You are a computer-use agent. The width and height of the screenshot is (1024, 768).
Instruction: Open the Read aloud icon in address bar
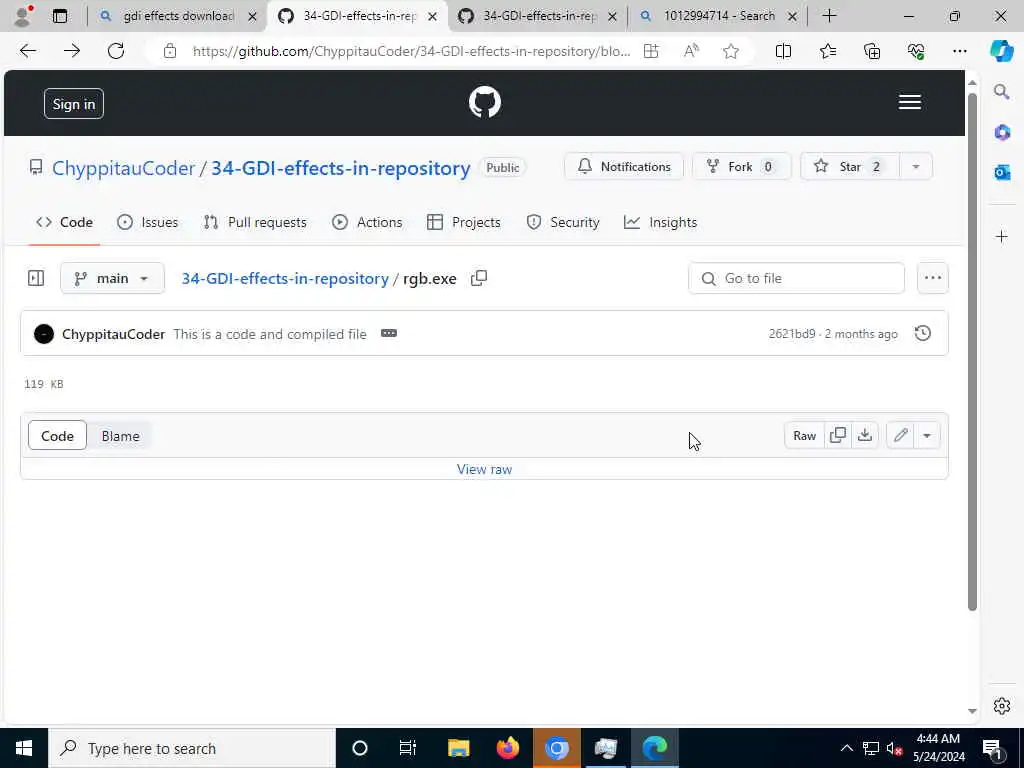point(691,51)
